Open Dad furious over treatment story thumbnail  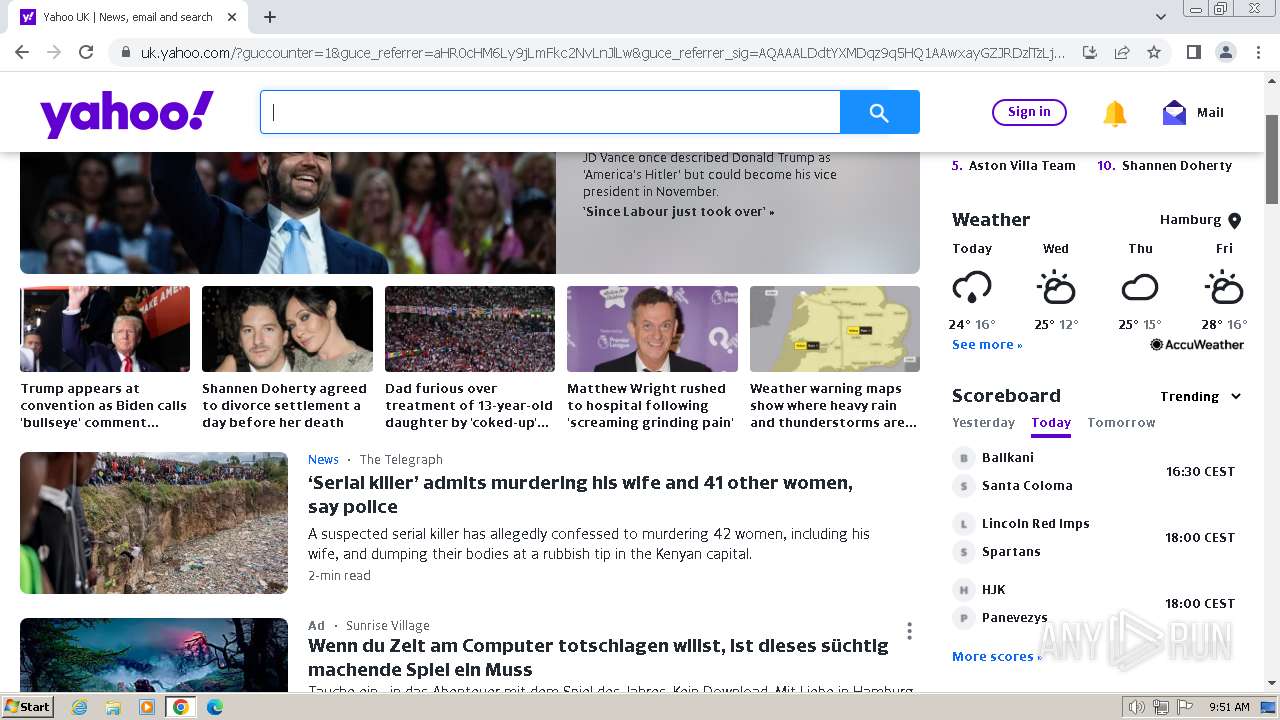(470, 329)
